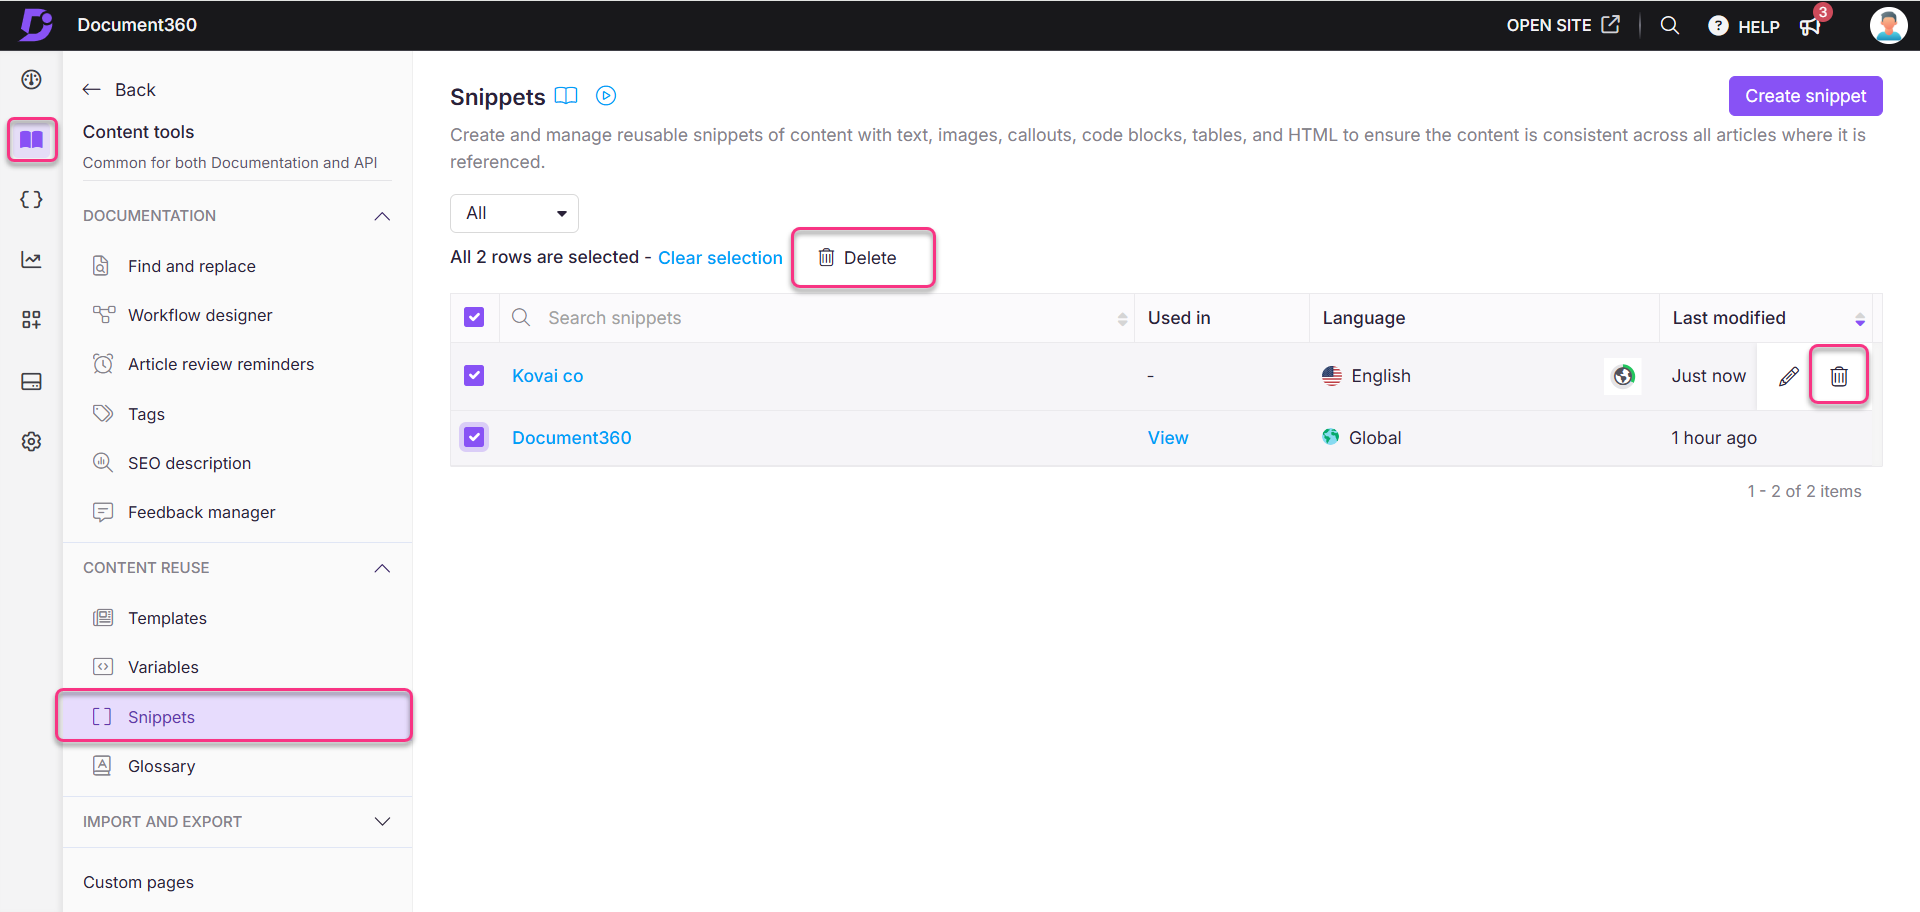Click the Variables icon
The width and height of the screenshot is (1920, 912).
pos(103,667)
